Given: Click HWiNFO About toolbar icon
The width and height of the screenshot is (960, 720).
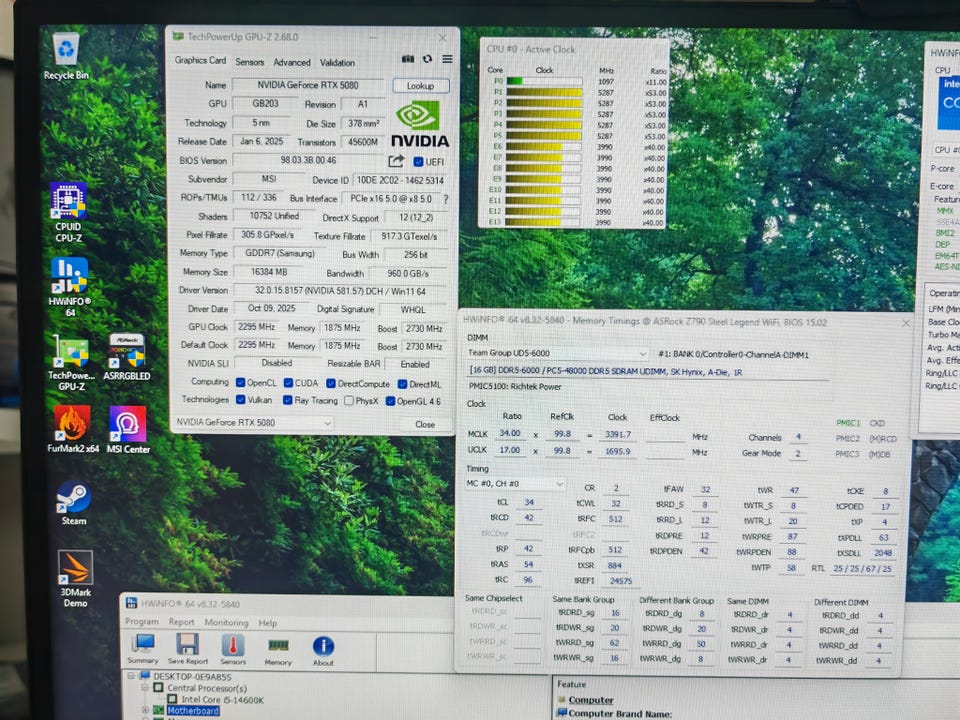Looking at the screenshot, I should tap(323, 651).
